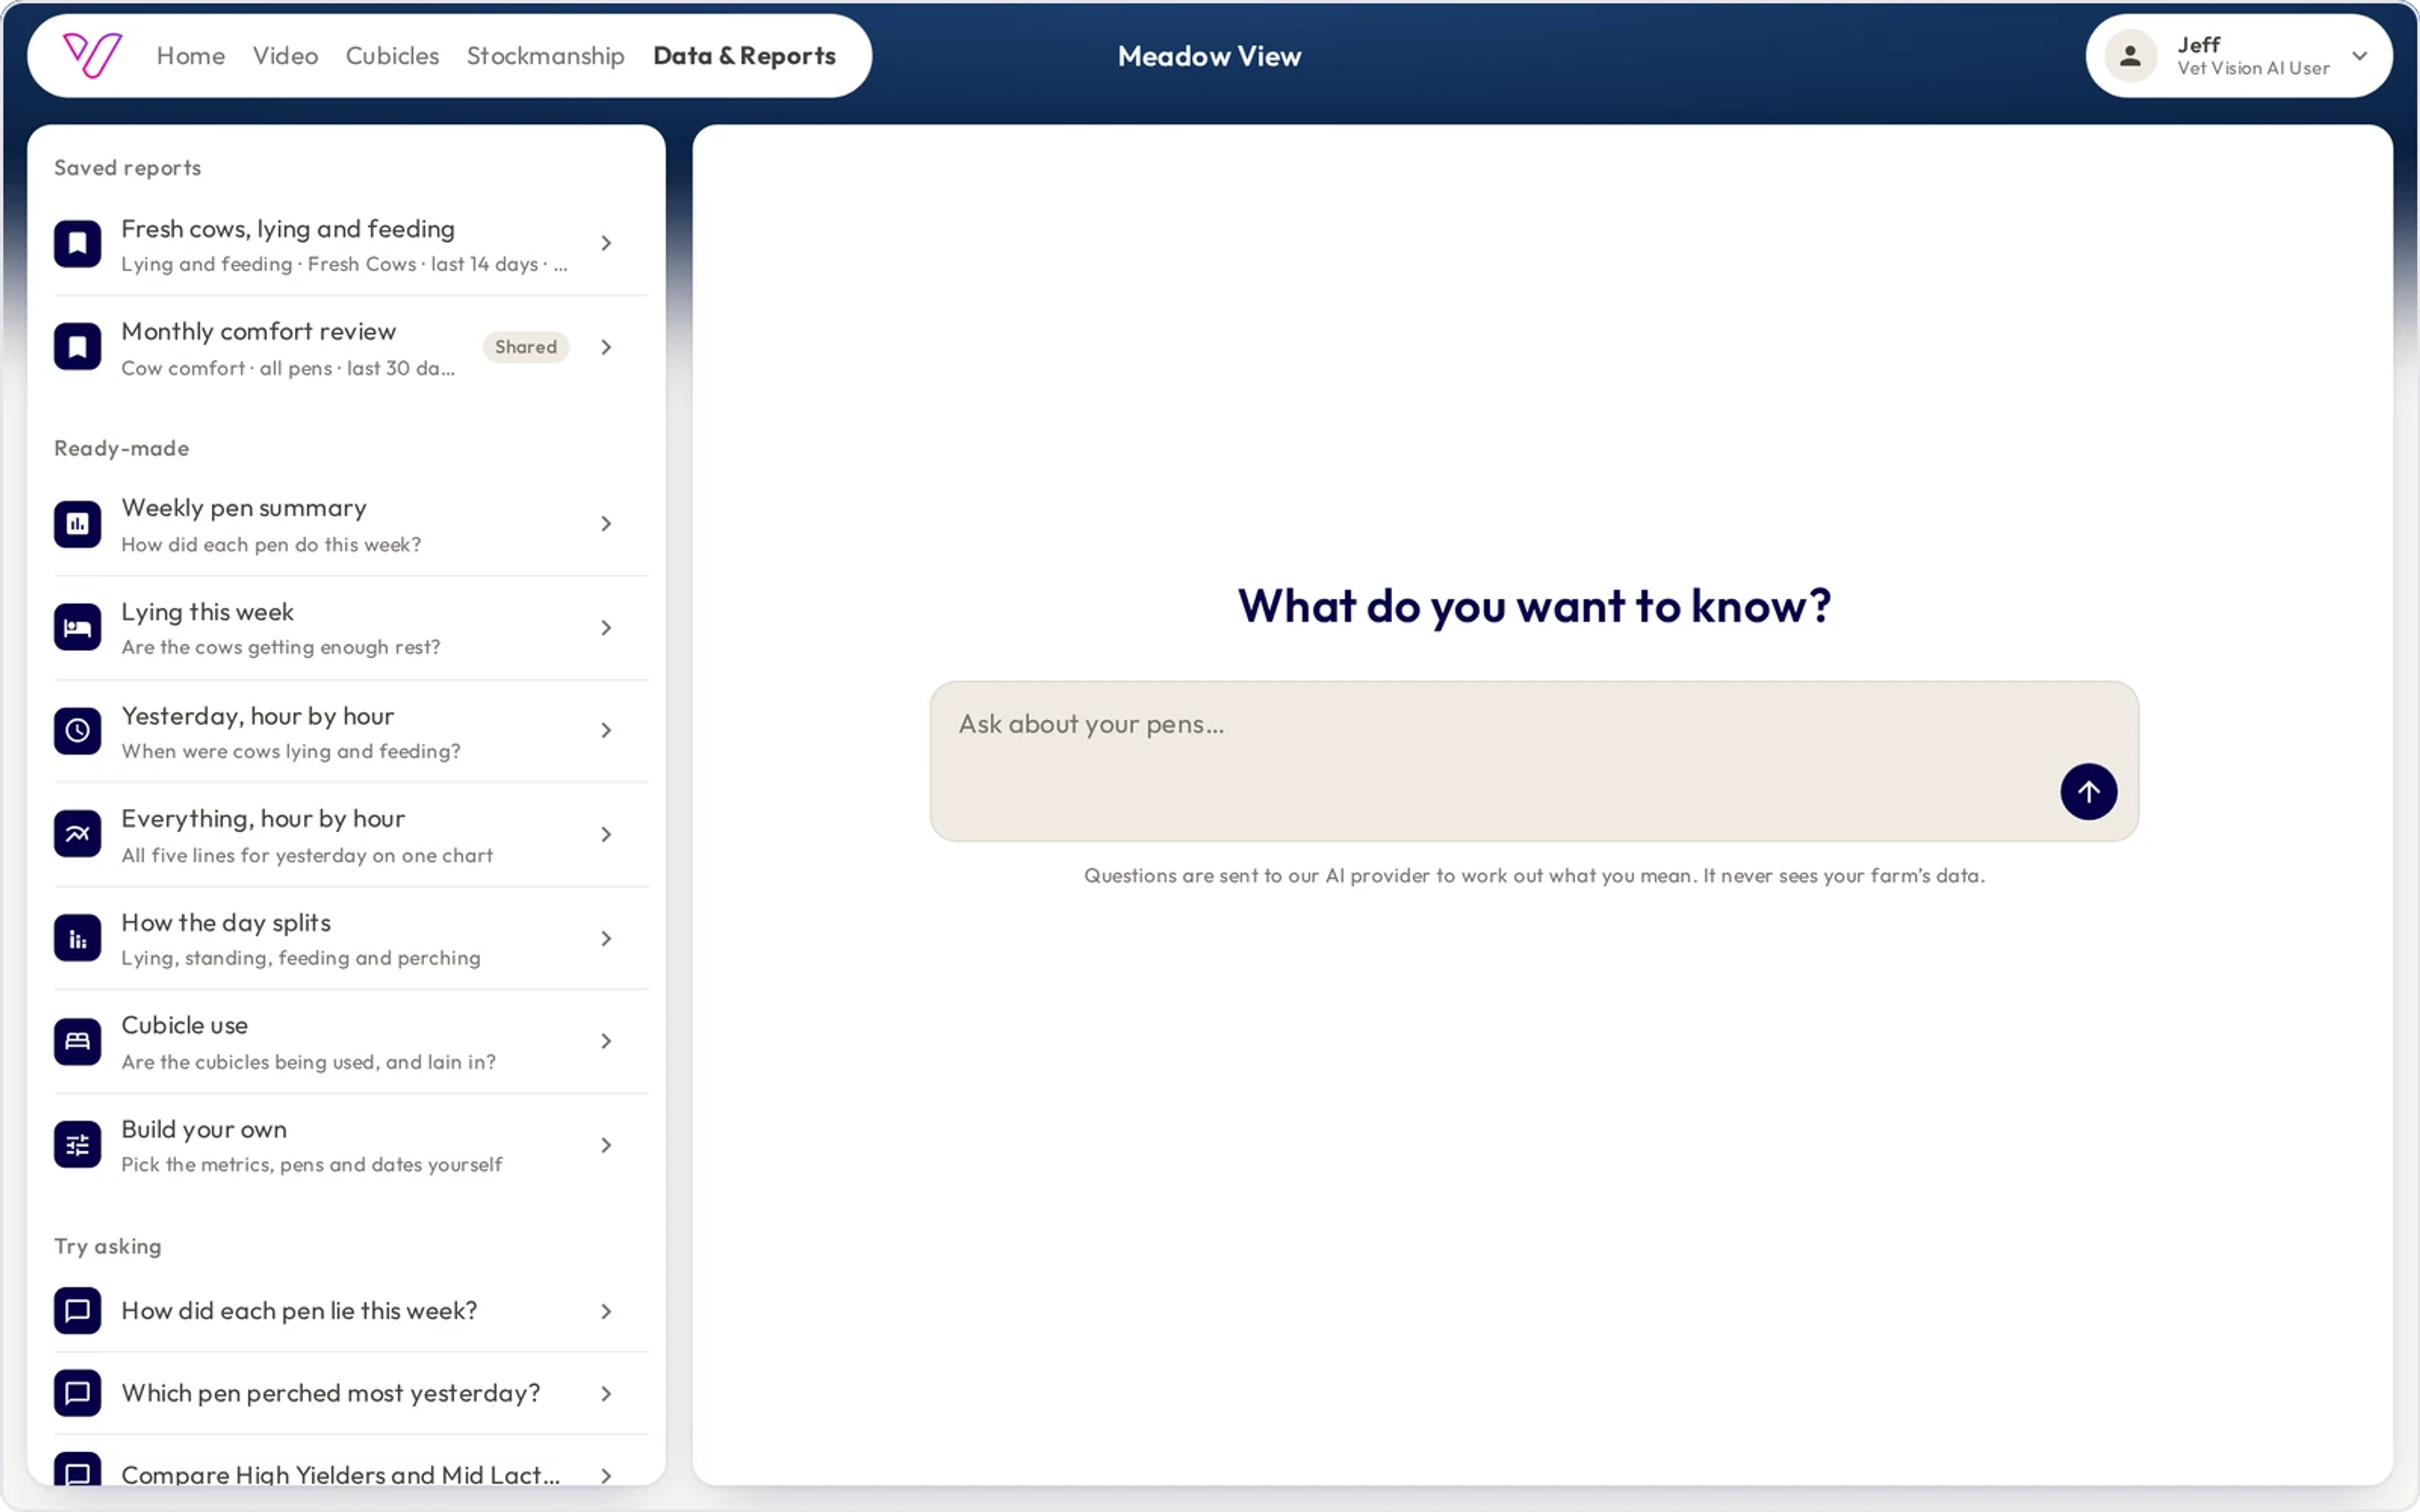Image resolution: width=2420 pixels, height=1512 pixels.
Task: Click the user avatar icon next to Jeff
Action: pos(2130,56)
